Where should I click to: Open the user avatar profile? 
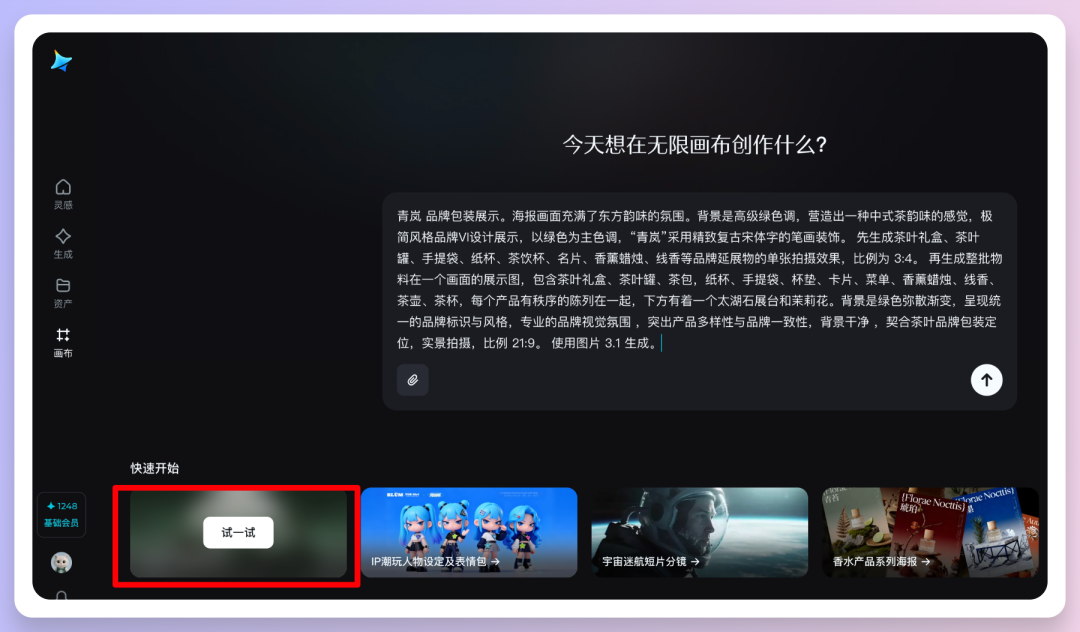click(61, 562)
